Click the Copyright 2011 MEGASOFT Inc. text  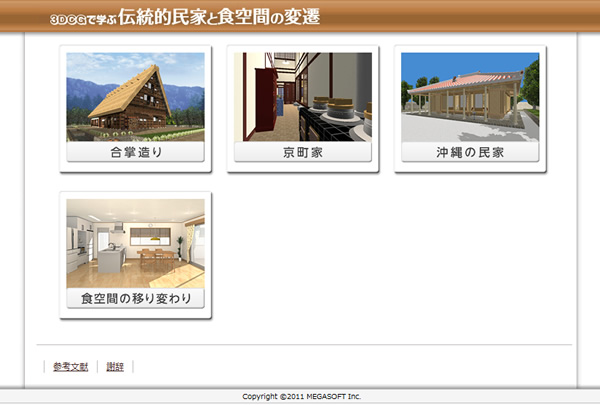tap(301, 397)
